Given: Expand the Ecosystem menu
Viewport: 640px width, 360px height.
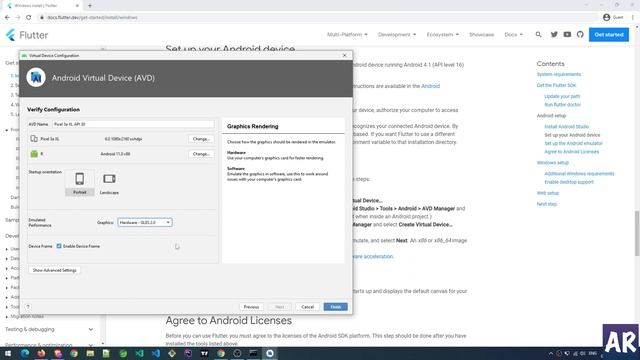Looking at the screenshot, I should click(442, 35).
